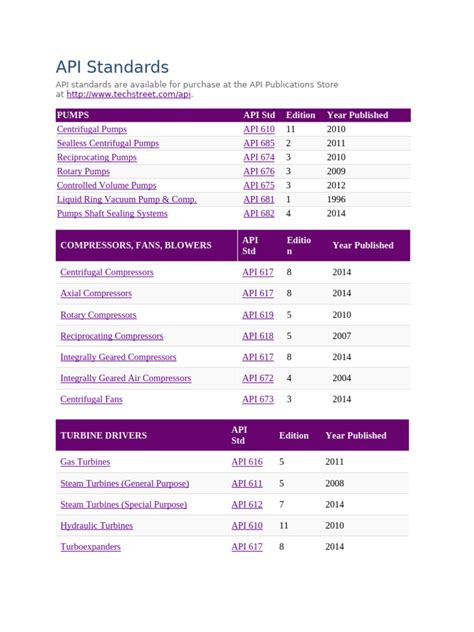Open Axial Compressors link
The width and height of the screenshot is (474, 632).
96,293
